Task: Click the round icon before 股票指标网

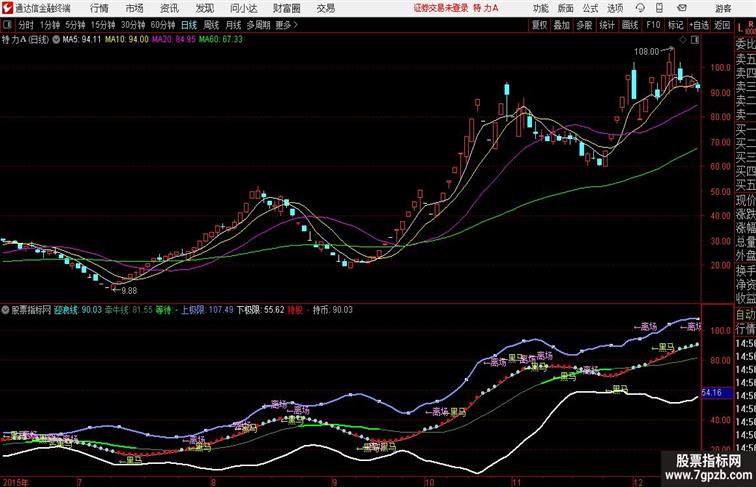Action: click(x=5, y=310)
